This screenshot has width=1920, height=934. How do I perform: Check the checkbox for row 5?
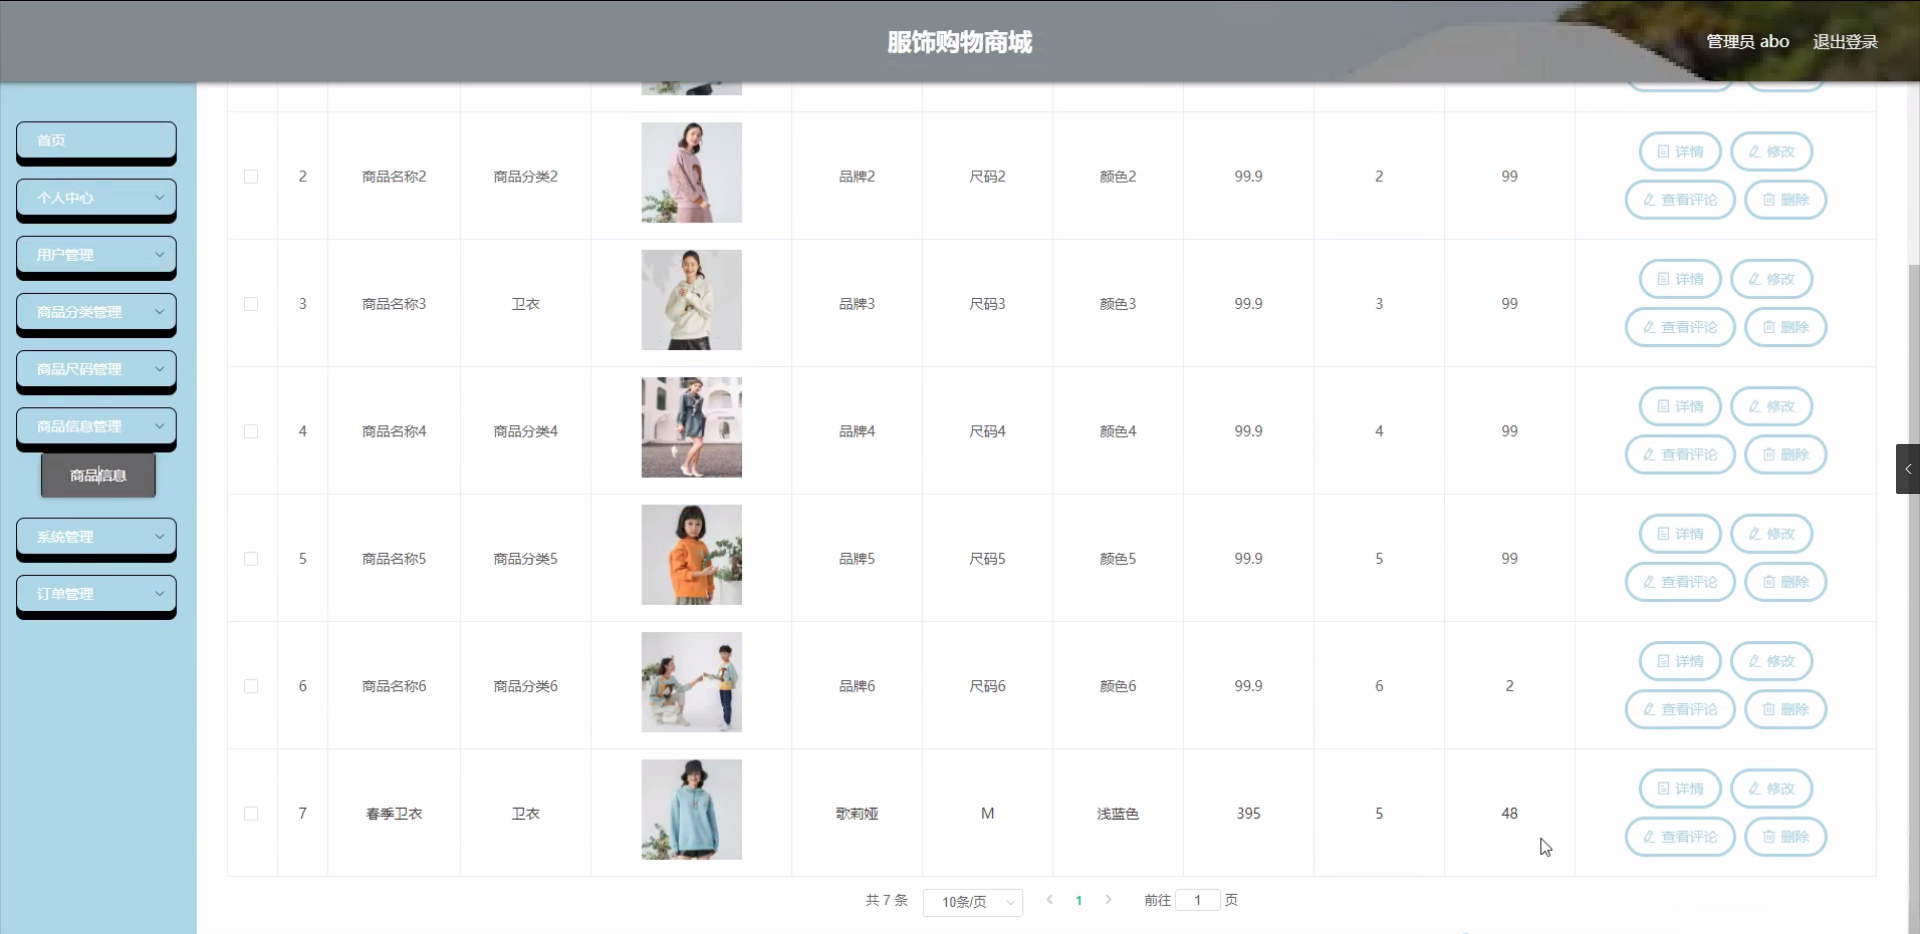coord(251,559)
